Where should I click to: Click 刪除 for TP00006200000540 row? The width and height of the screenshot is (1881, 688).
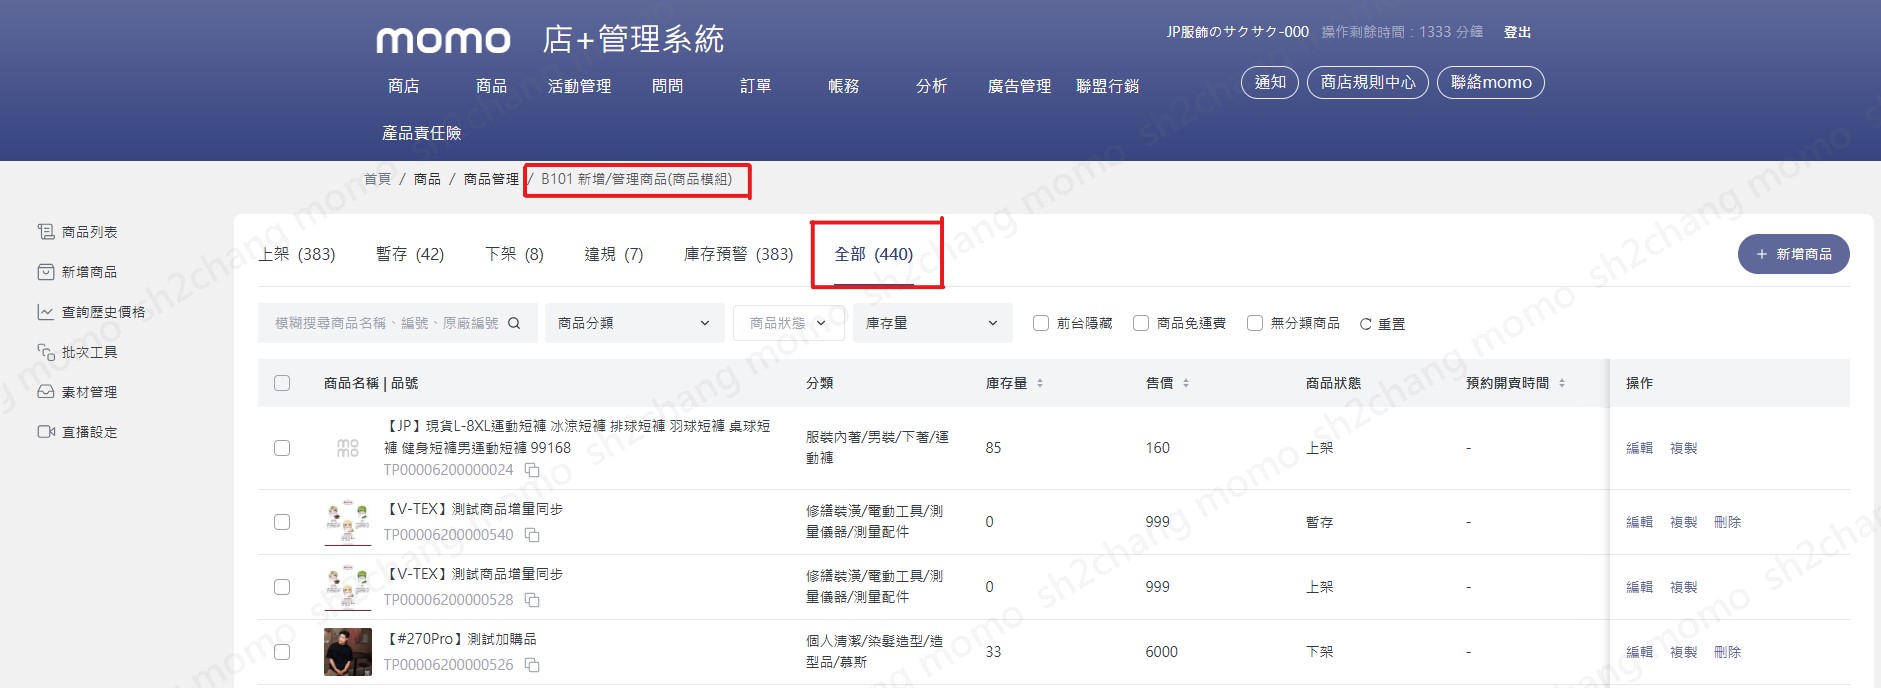[1728, 522]
